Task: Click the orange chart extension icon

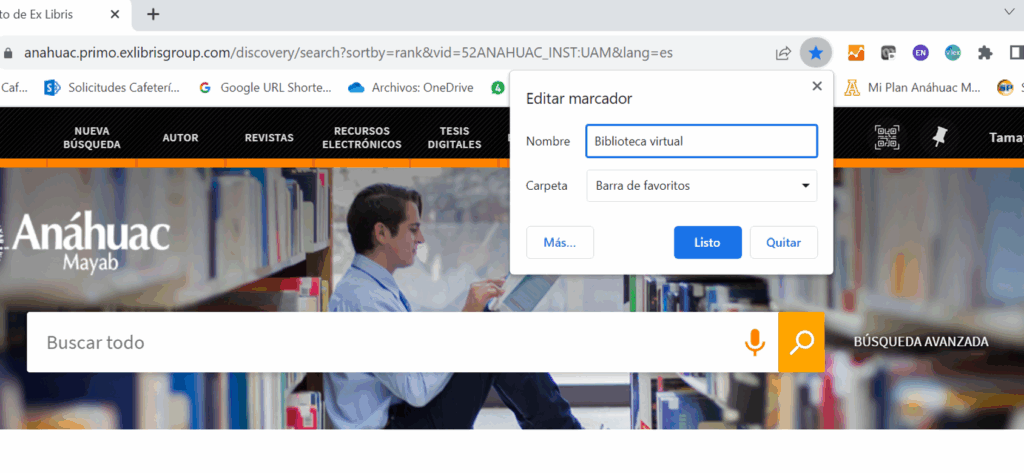Action: (856, 52)
